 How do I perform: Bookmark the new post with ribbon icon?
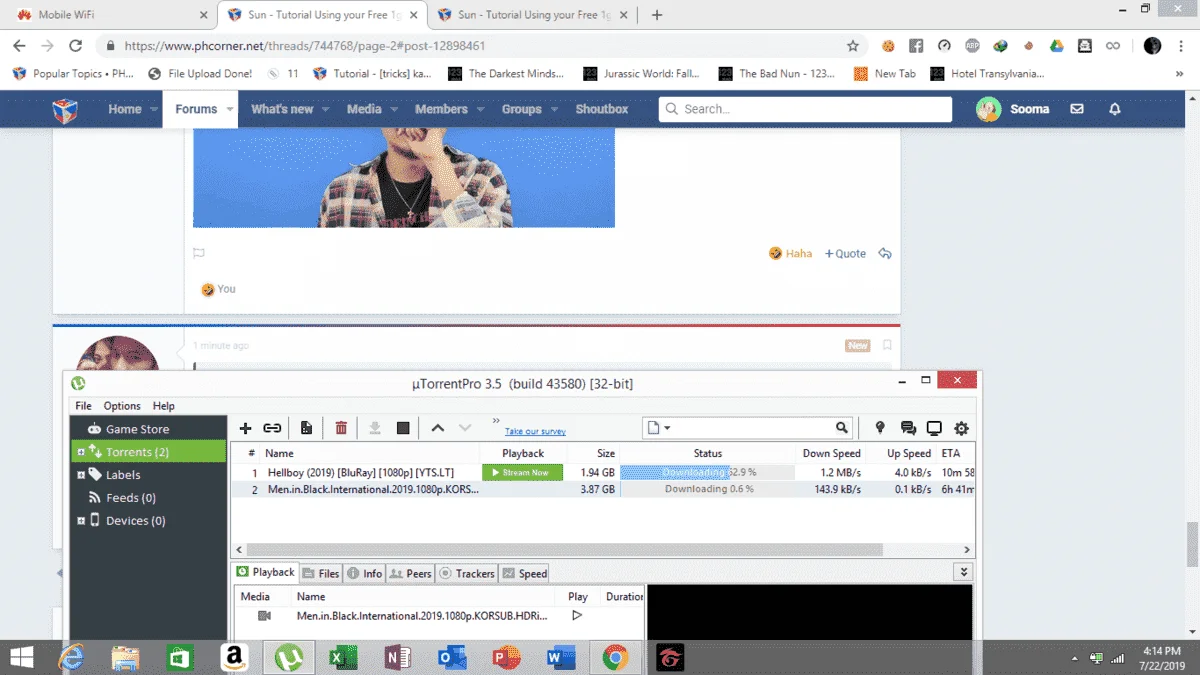[886, 345]
